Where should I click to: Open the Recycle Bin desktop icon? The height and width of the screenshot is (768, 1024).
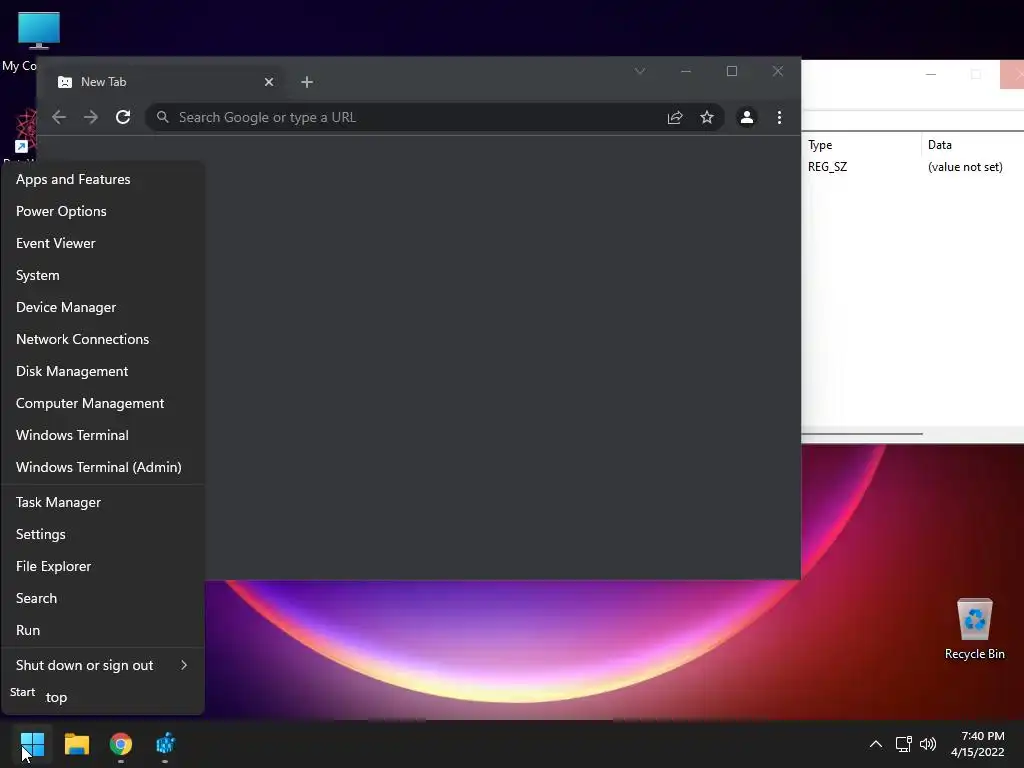pos(974,628)
